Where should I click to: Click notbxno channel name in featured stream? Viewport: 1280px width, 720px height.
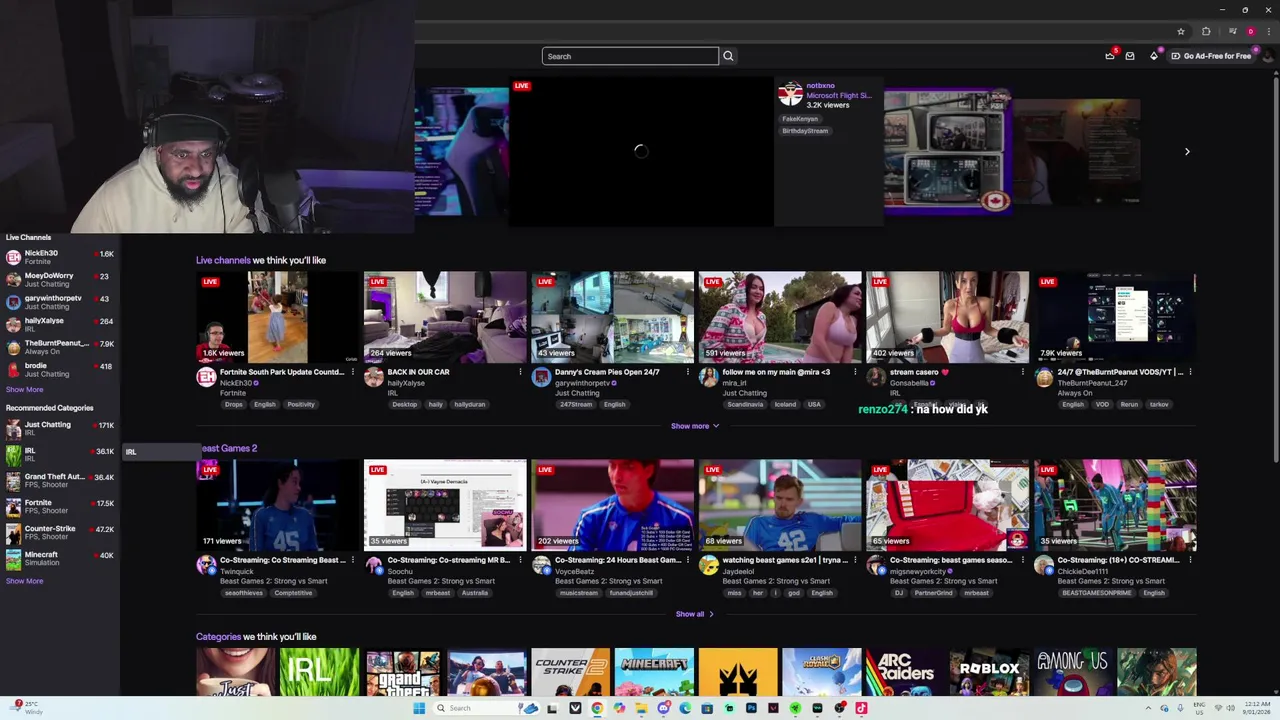[x=820, y=86]
